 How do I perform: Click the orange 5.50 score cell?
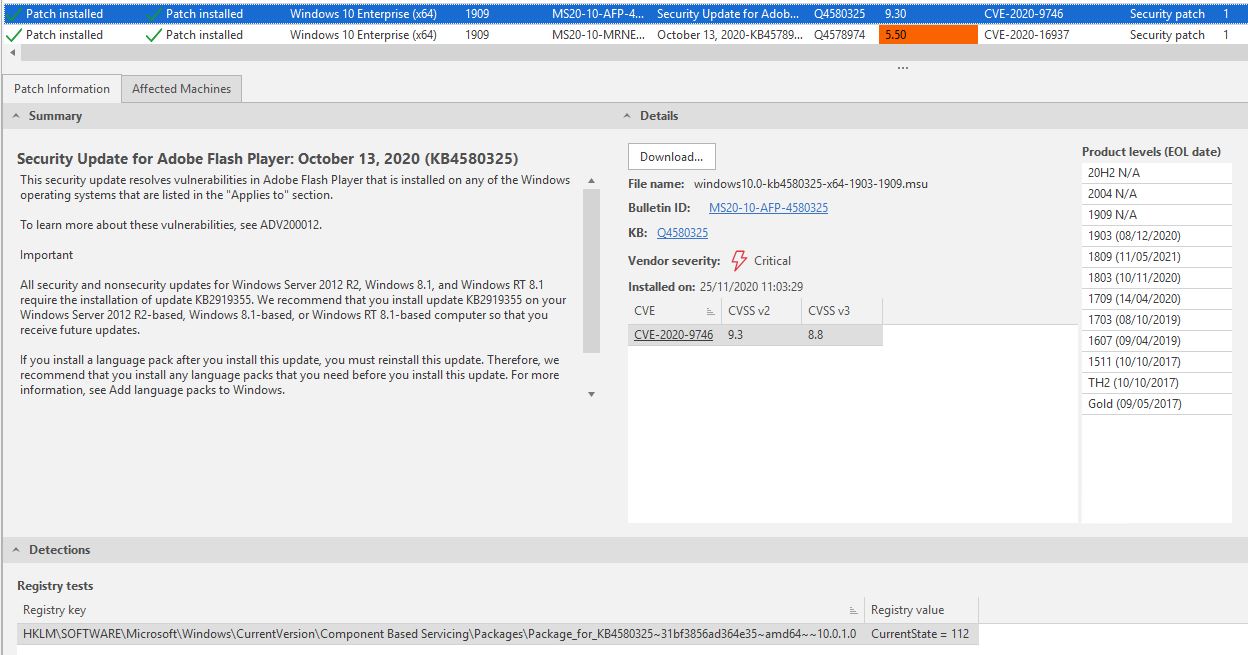coord(928,35)
